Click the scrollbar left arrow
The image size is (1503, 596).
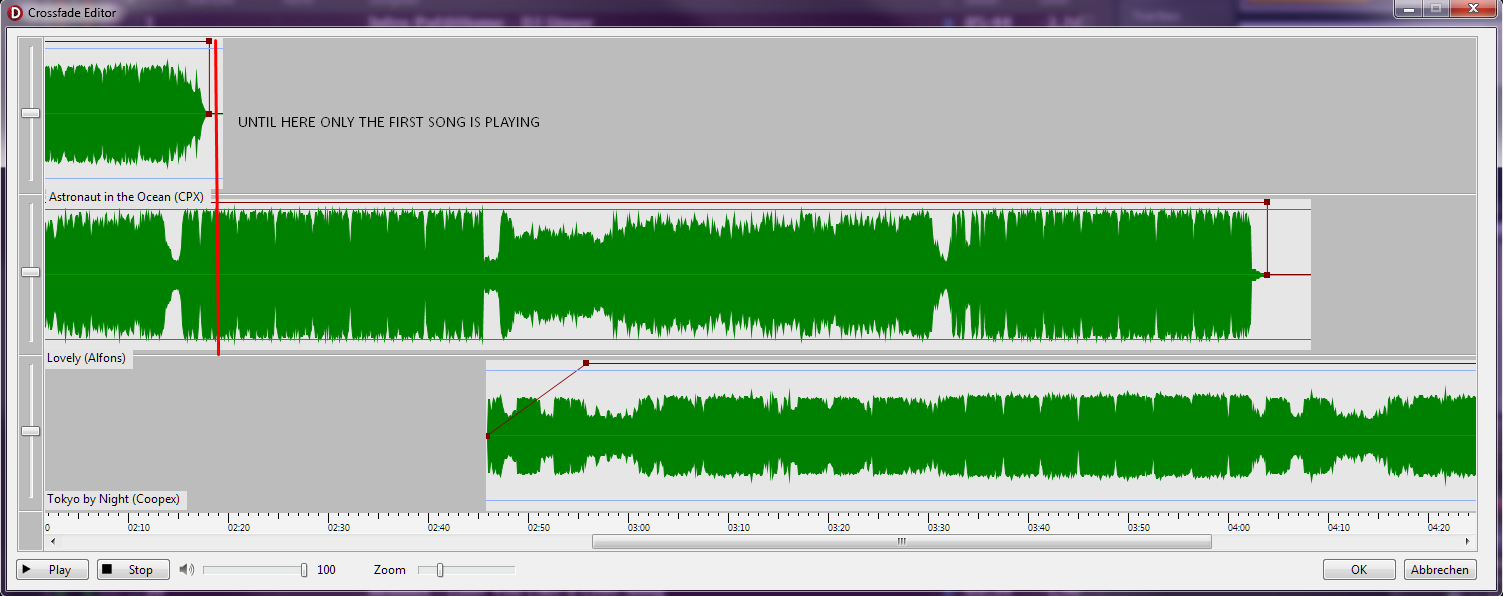(53, 542)
